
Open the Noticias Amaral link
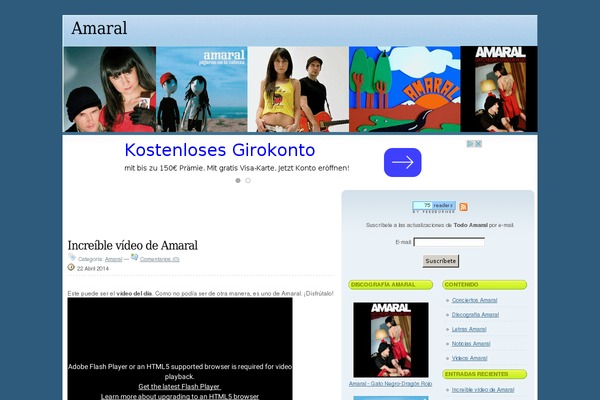pos(471,344)
